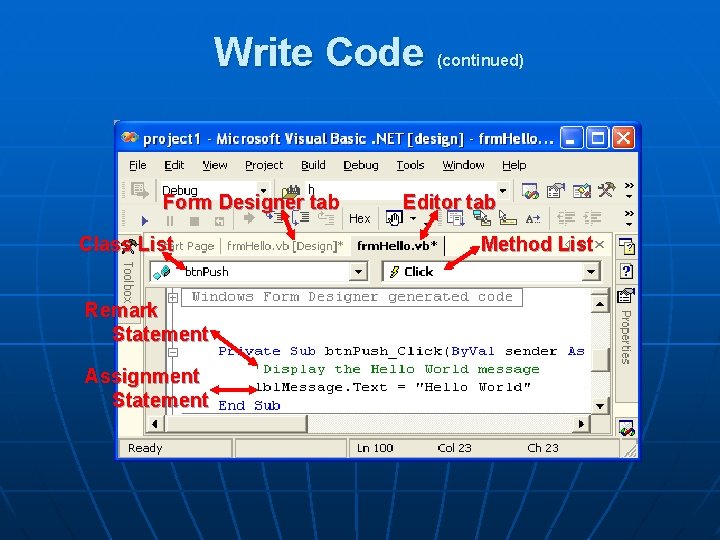Switch to frmHello.vb [Design] tab
The height and width of the screenshot is (540, 720).
[285, 246]
